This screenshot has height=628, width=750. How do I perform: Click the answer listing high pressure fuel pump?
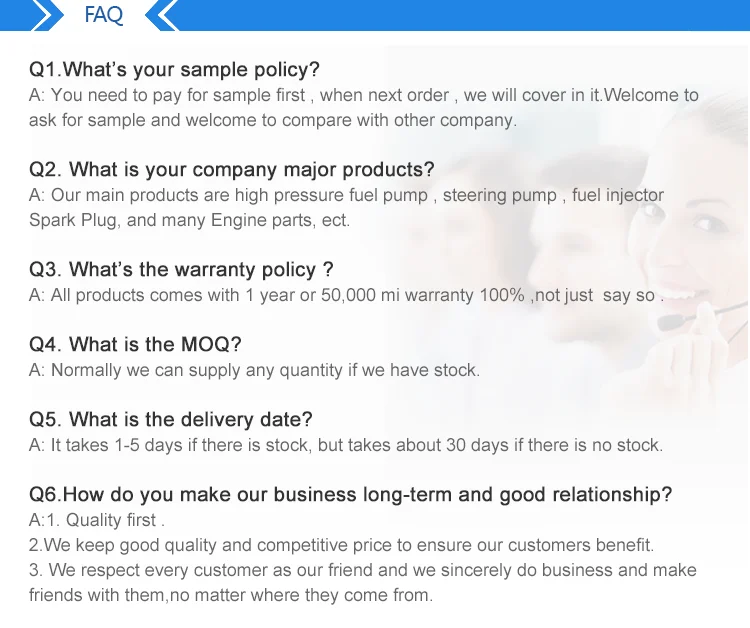(346, 195)
